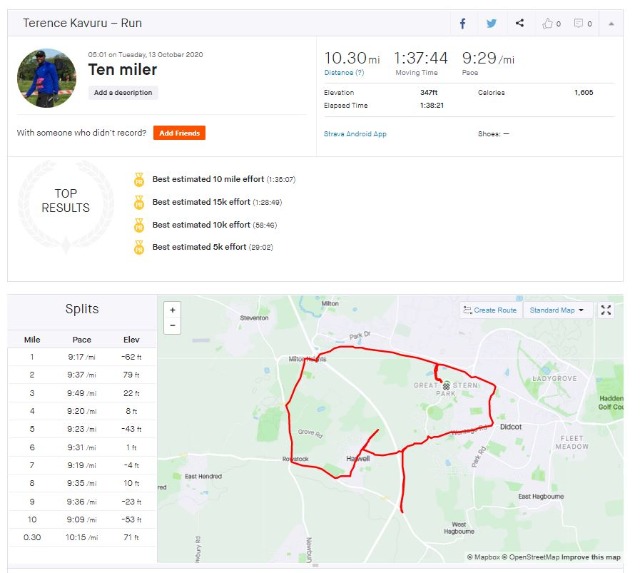Open the Standard Map dropdown

558,310
